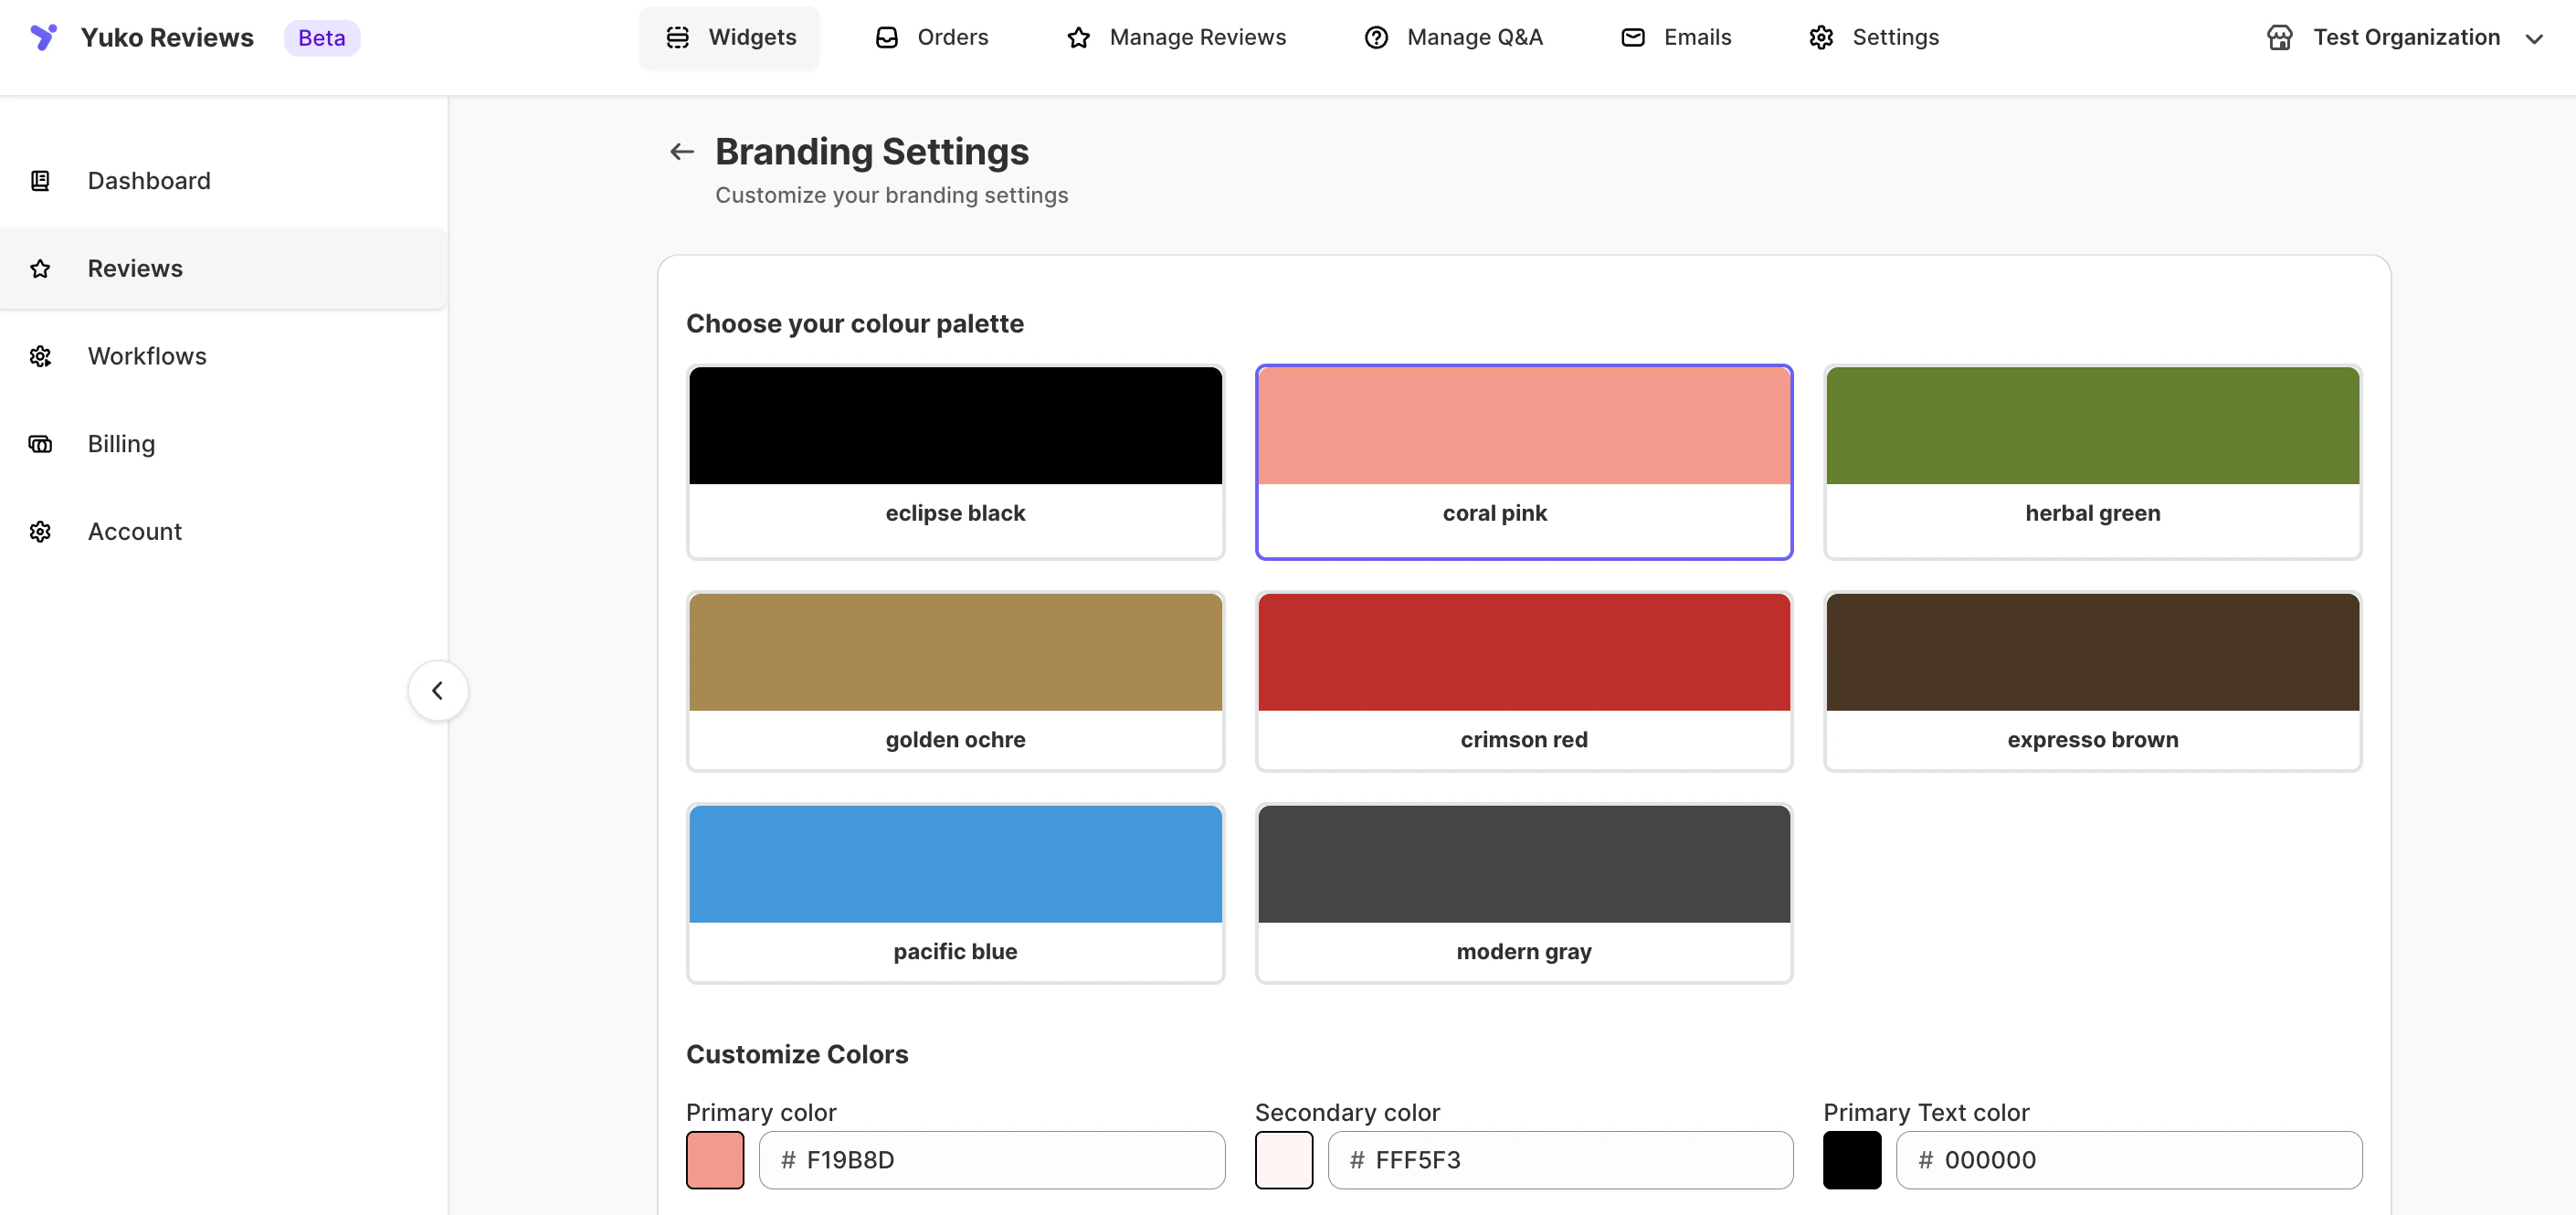The height and width of the screenshot is (1215, 2576).
Task: Collapse the sidebar with the chevron button
Action: 438,690
